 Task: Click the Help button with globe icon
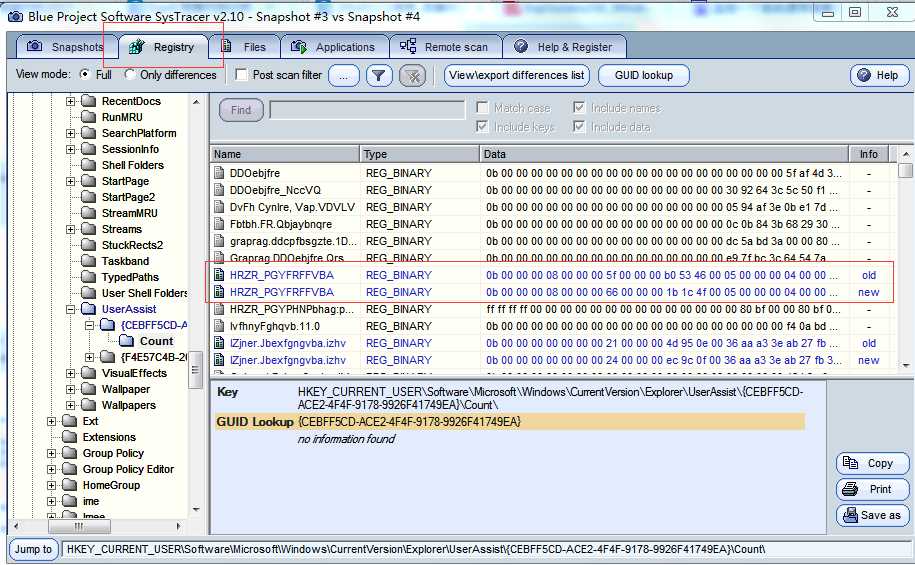click(879, 75)
